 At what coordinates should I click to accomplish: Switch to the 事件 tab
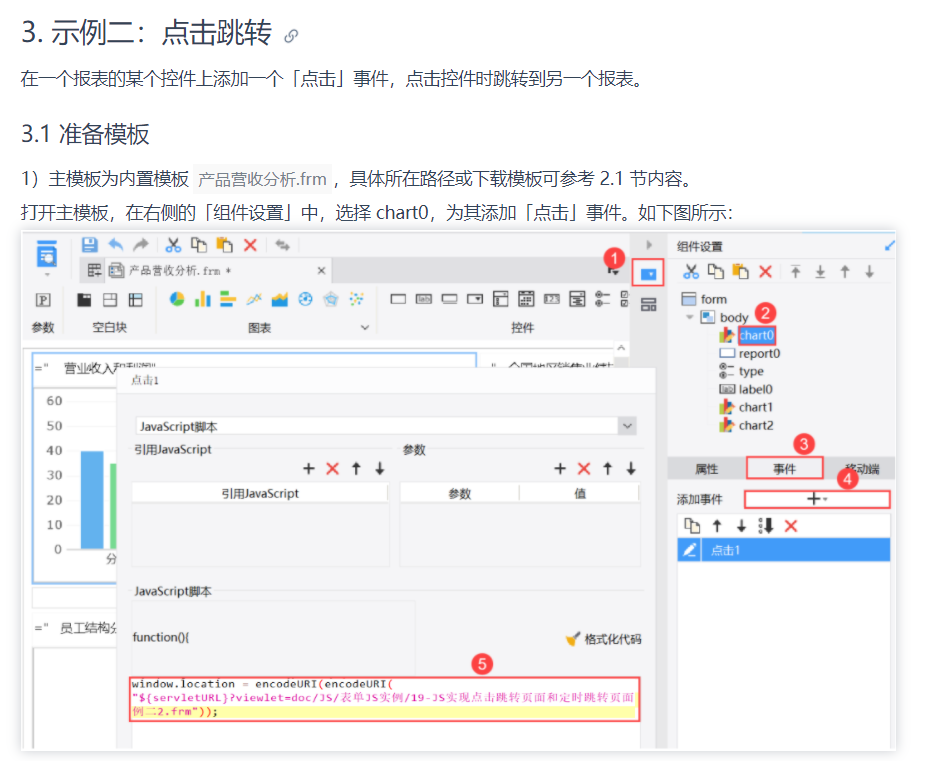coord(784,469)
